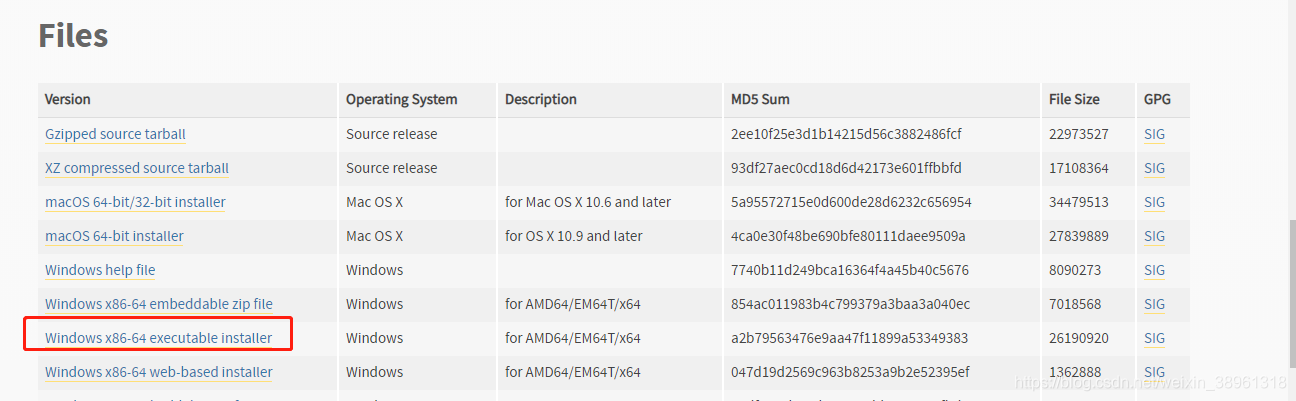Select the Files heading
Screen dimensions: 1296x401
pyautogui.click(x=73, y=36)
